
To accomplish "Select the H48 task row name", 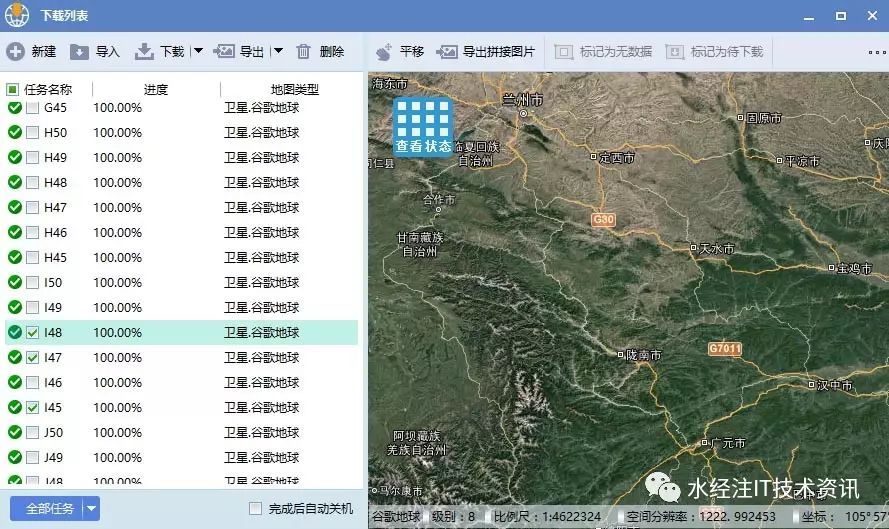I will coord(56,183).
